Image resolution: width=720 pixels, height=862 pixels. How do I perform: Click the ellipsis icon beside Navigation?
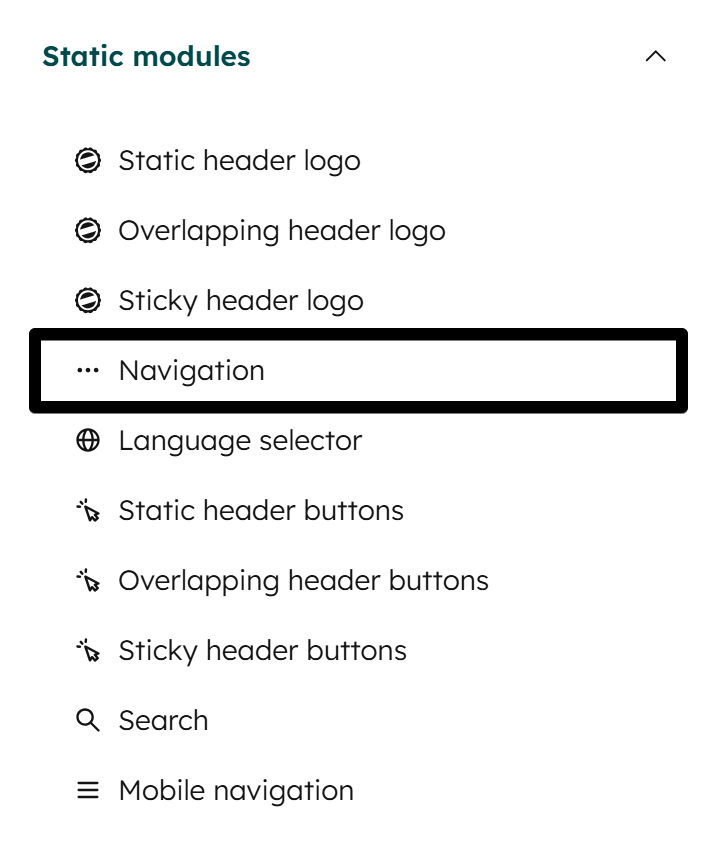pyautogui.click(x=89, y=370)
